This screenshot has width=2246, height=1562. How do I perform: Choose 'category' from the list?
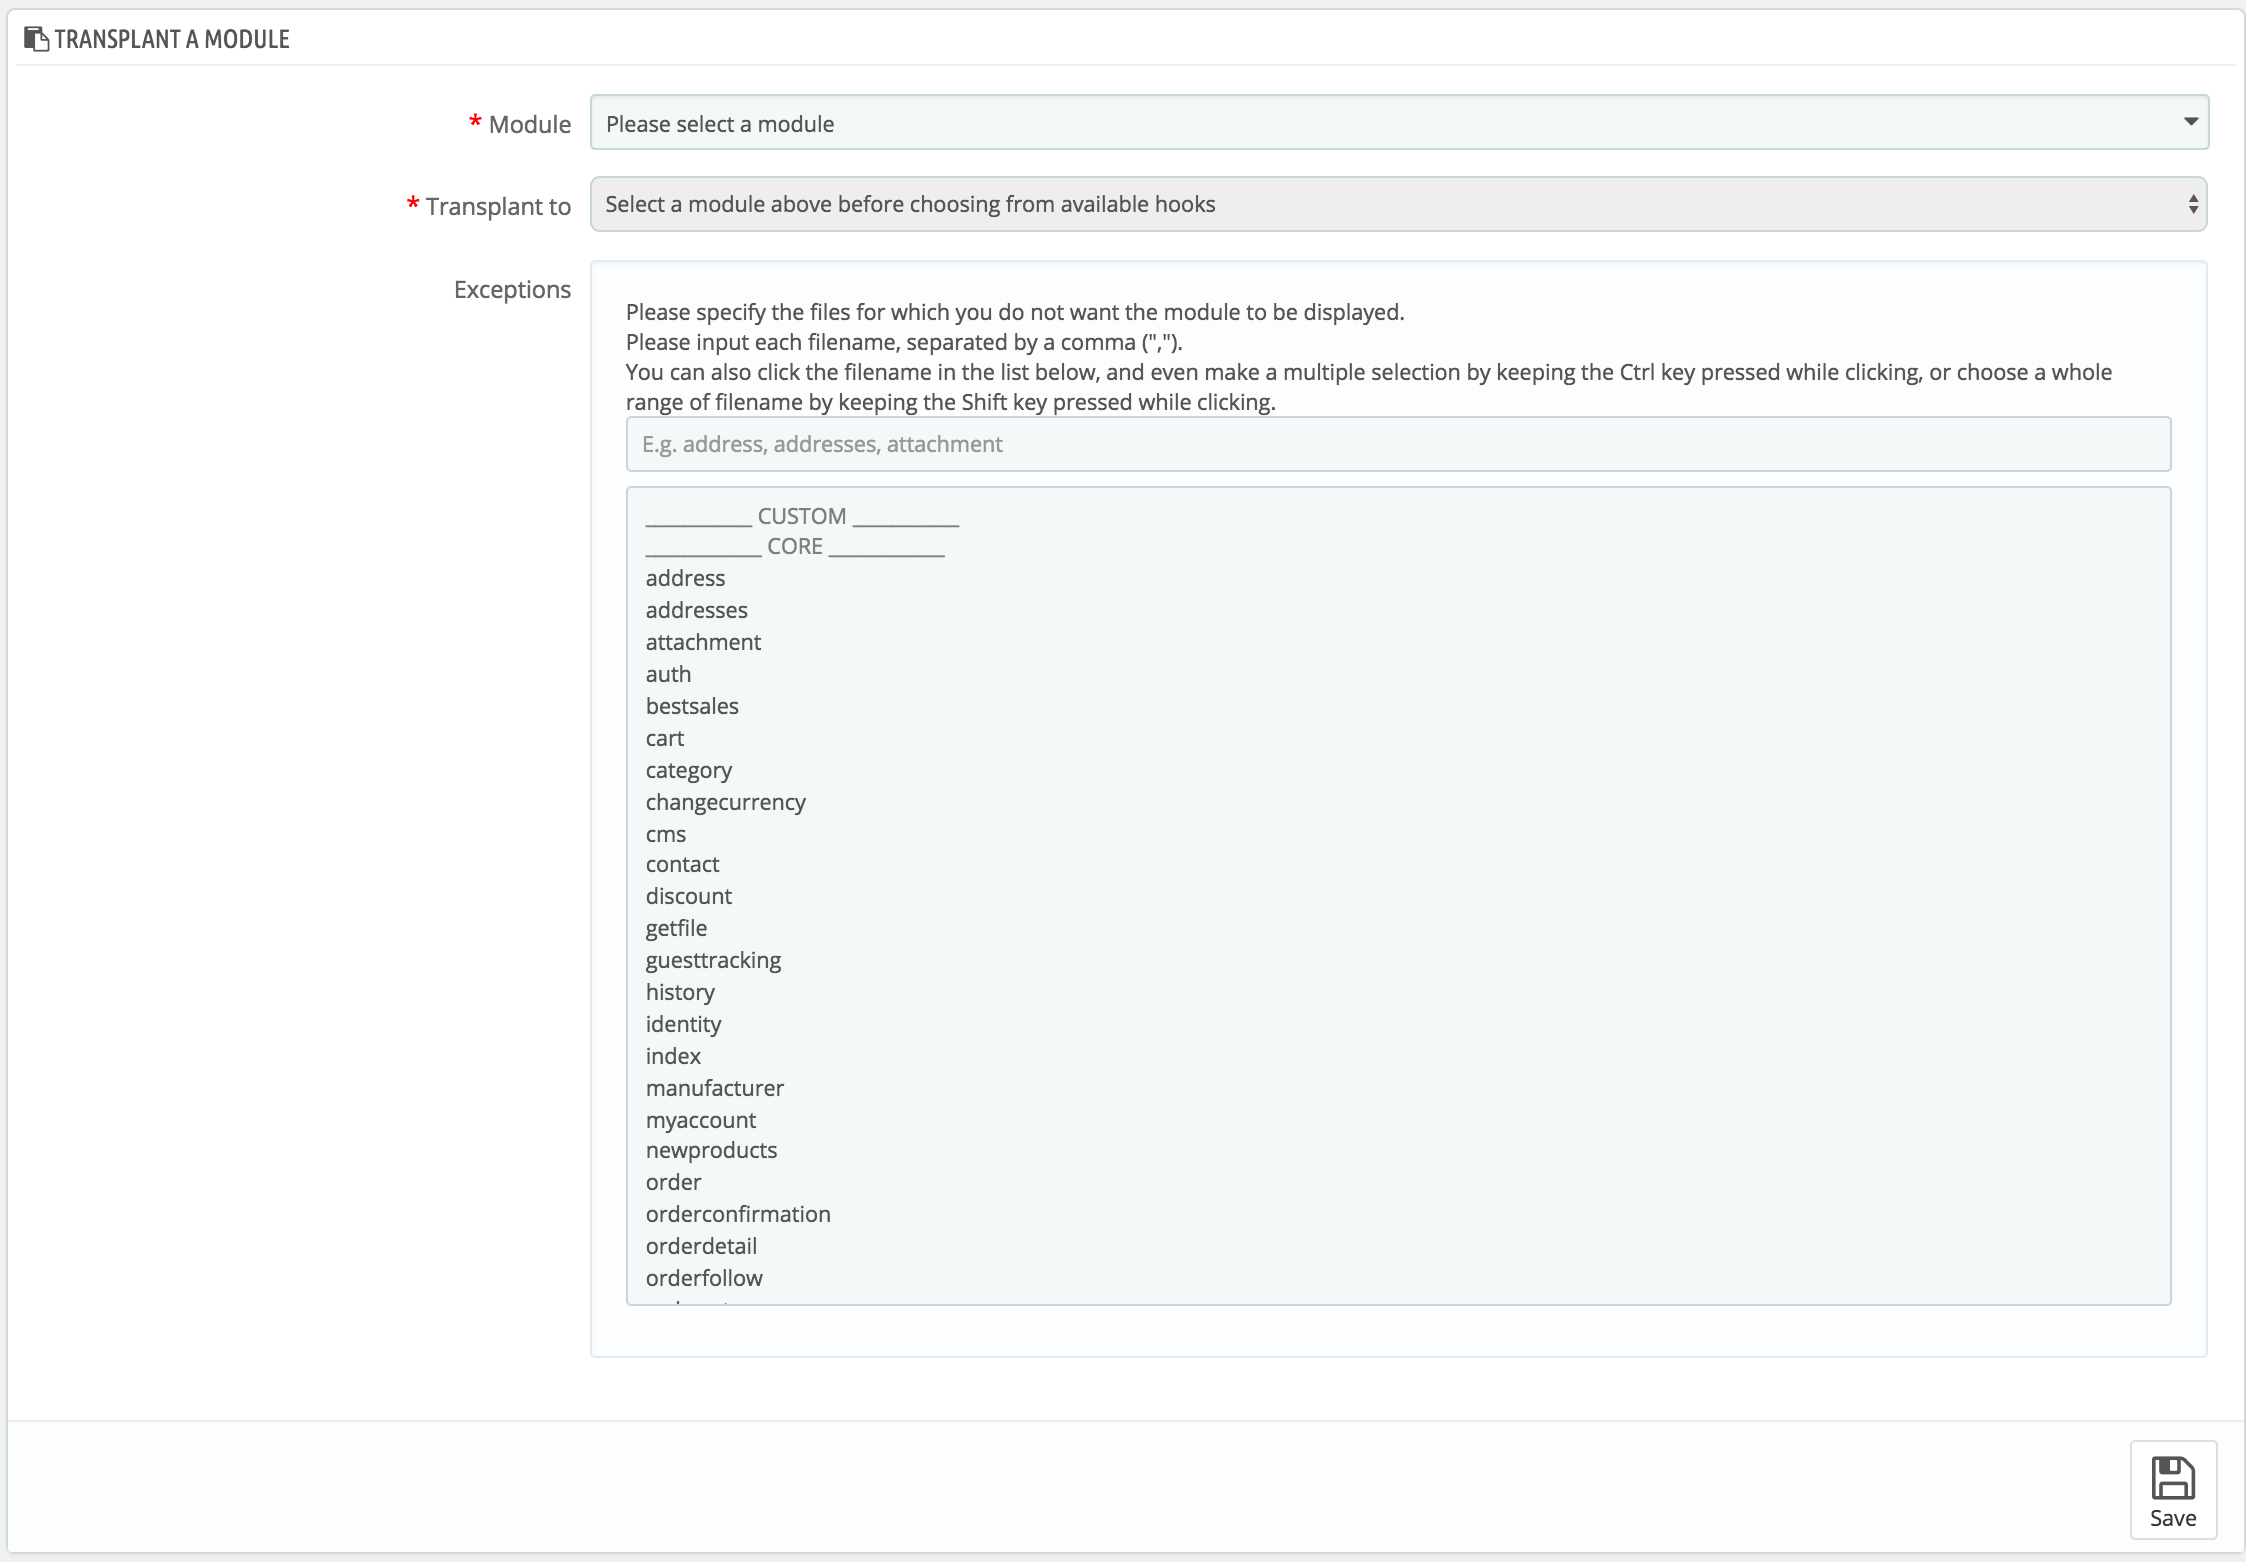click(689, 770)
